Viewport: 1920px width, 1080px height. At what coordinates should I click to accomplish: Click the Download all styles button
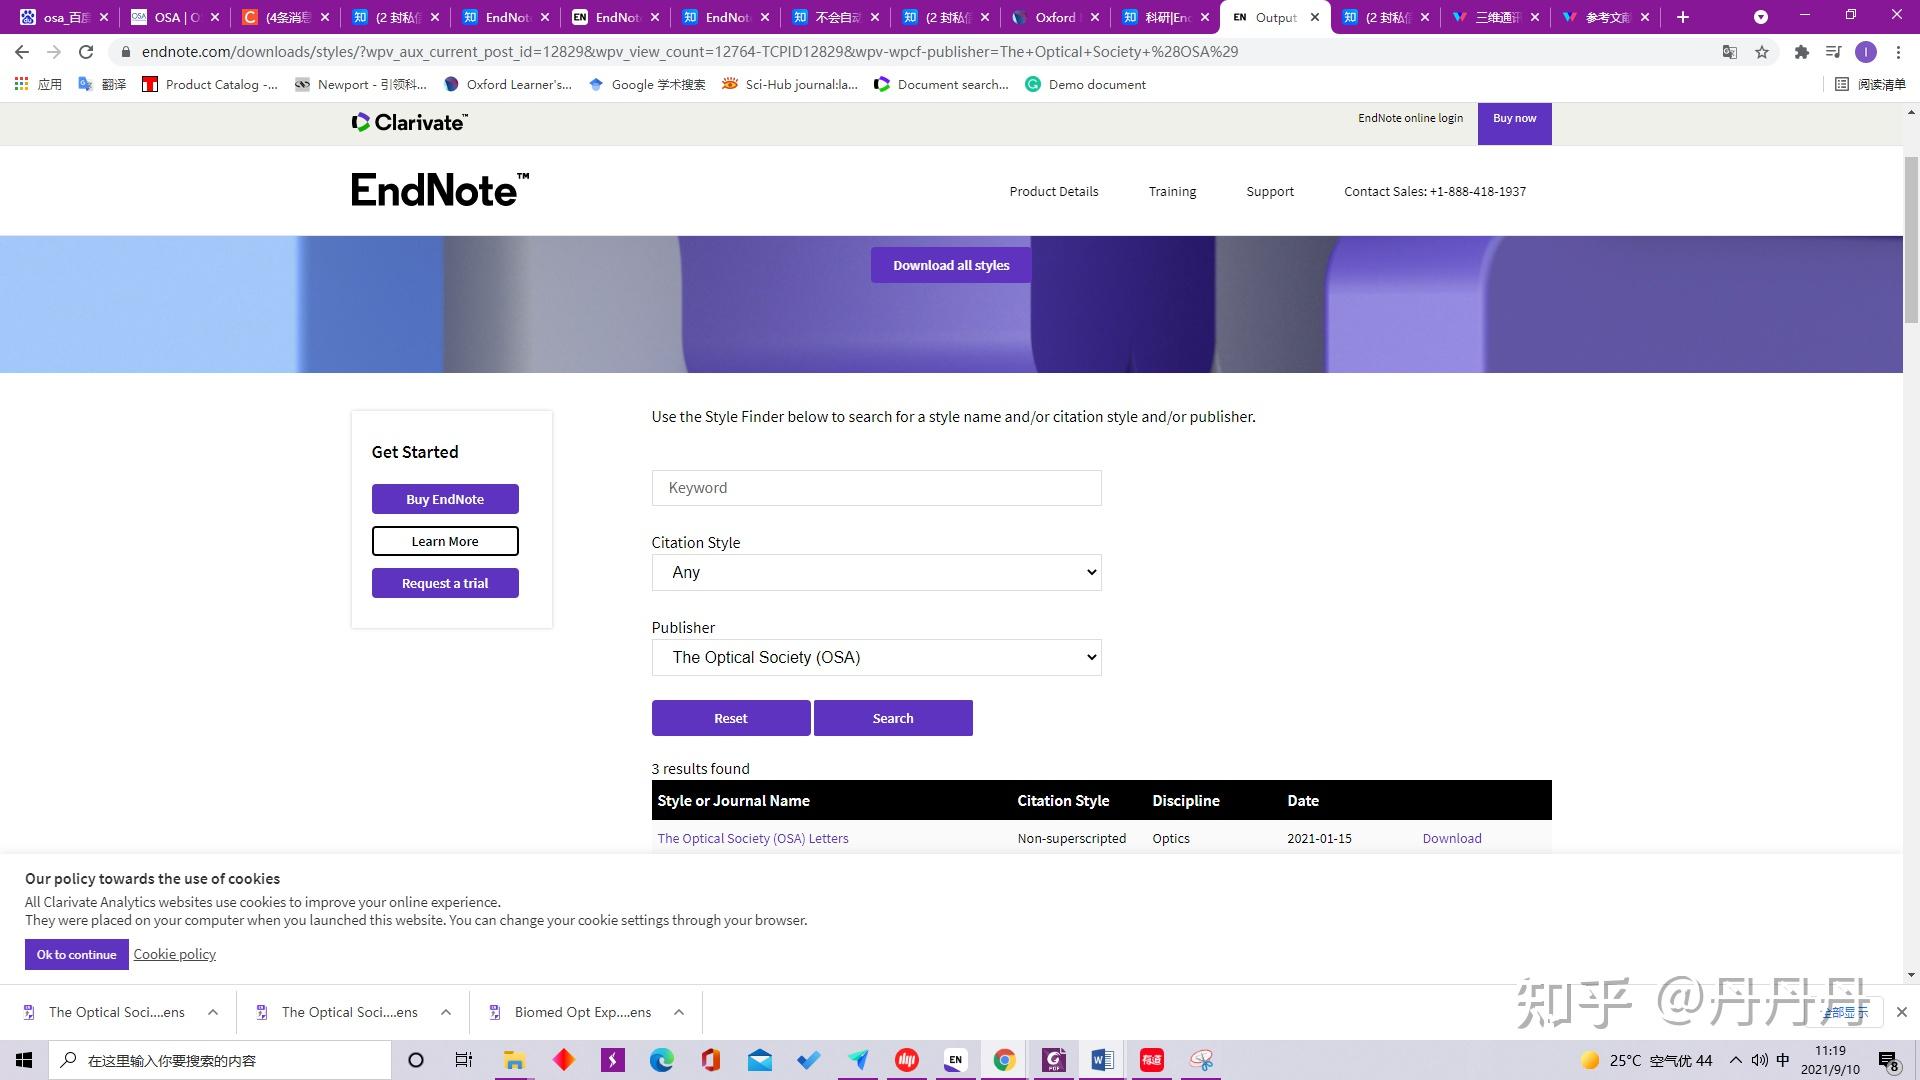[951, 265]
